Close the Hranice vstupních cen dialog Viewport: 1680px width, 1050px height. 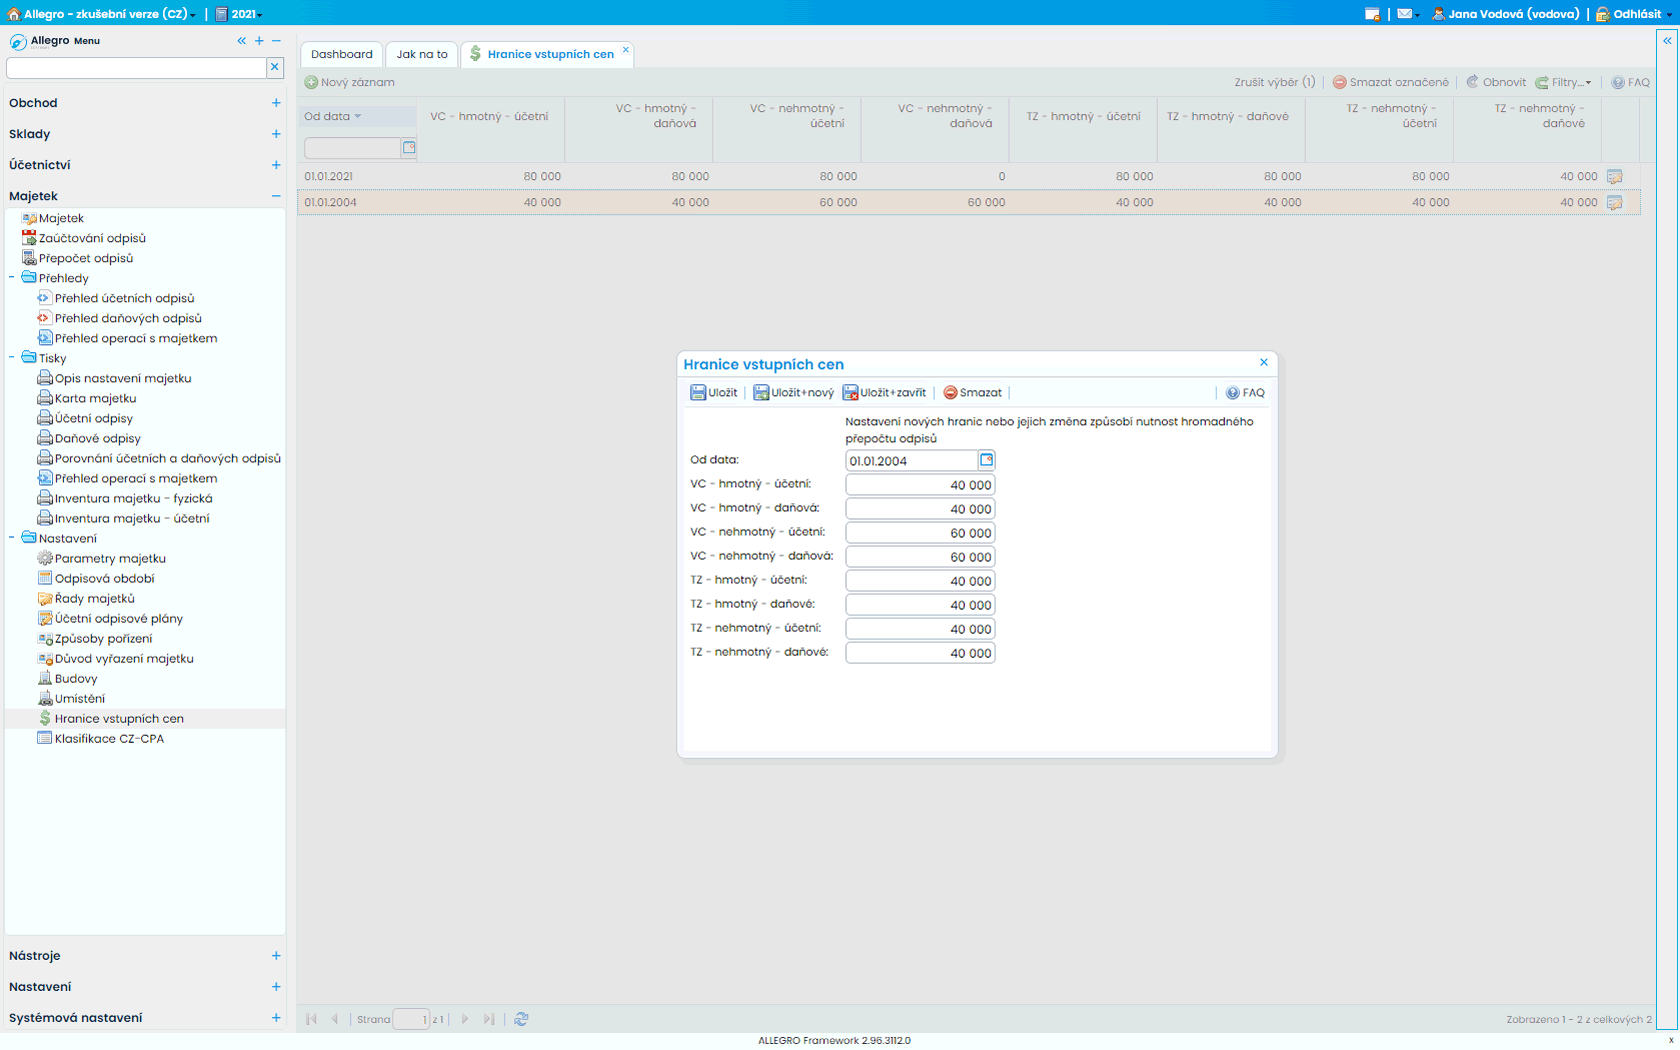(1264, 363)
